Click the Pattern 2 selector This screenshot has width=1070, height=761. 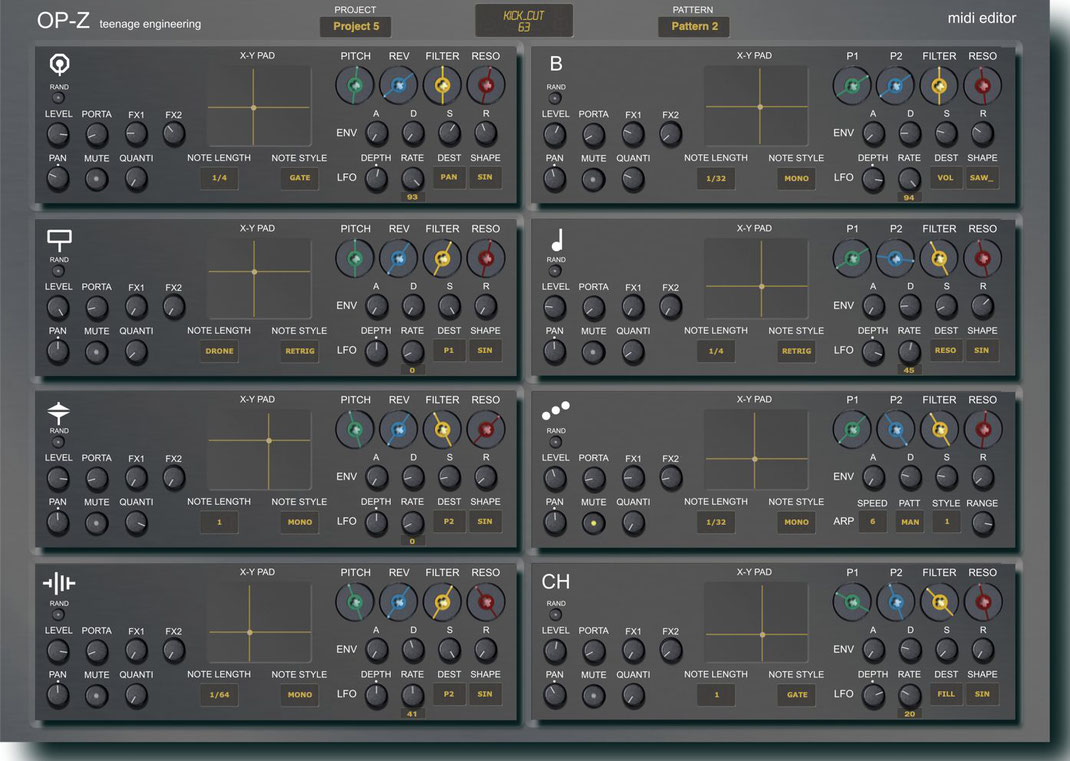point(694,27)
